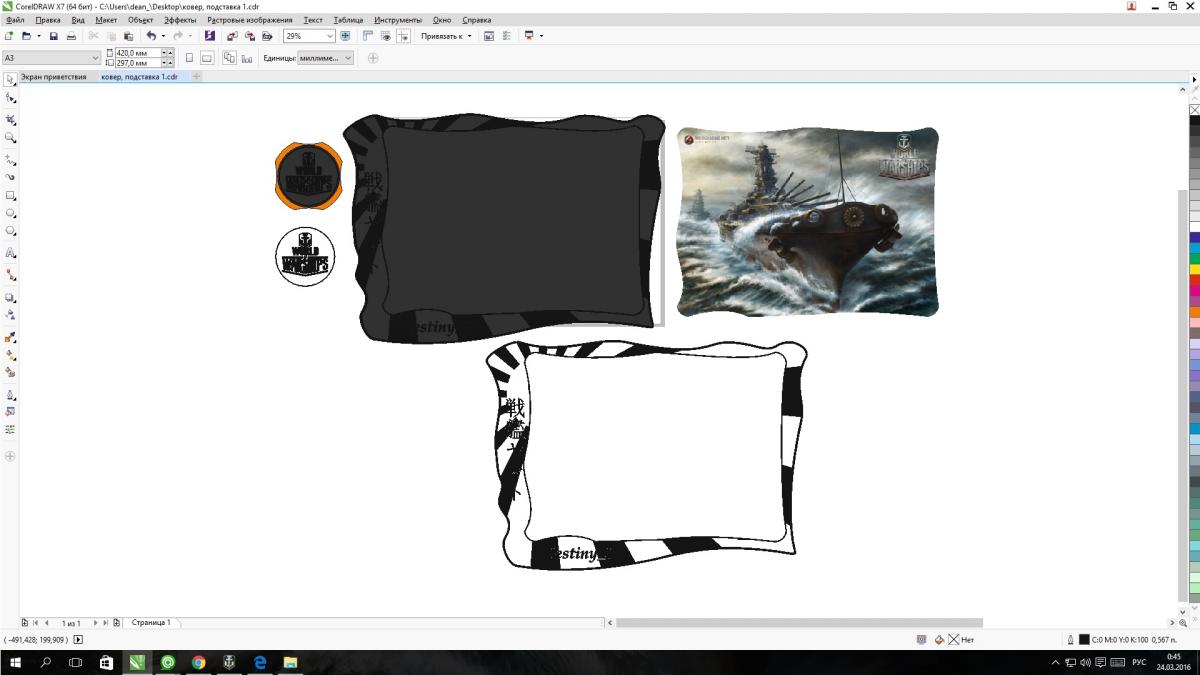The width and height of the screenshot is (1200, 675).
Task: Choose the Artistic Media tool
Action: (x=10, y=177)
